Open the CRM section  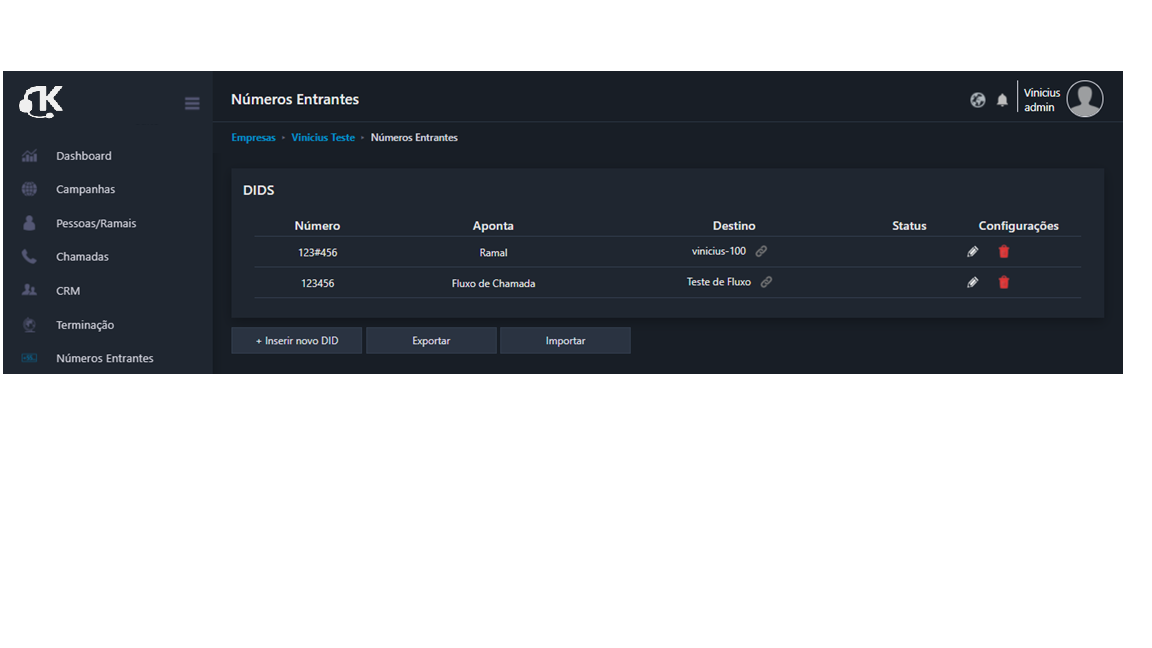click(x=68, y=291)
